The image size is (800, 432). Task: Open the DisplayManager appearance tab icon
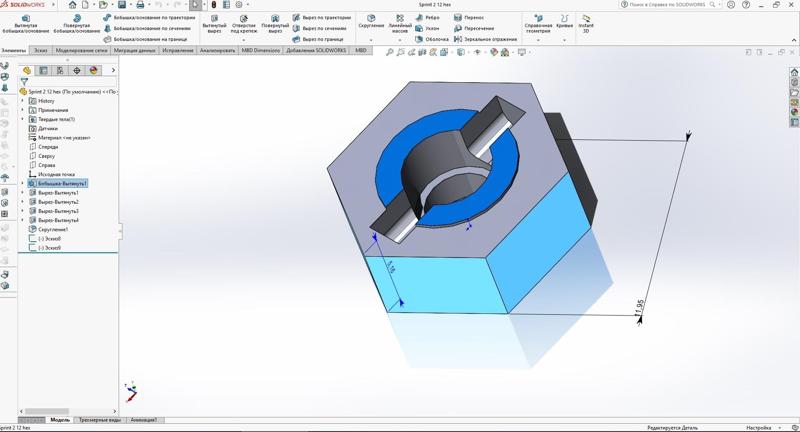tap(94, 70)
